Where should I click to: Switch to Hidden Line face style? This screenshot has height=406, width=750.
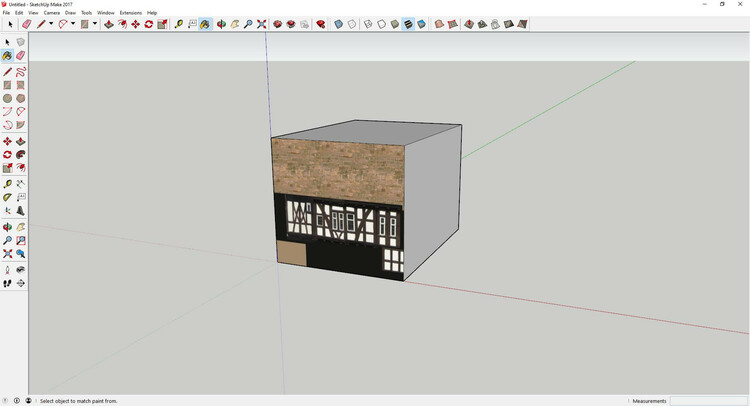point(381,24)
